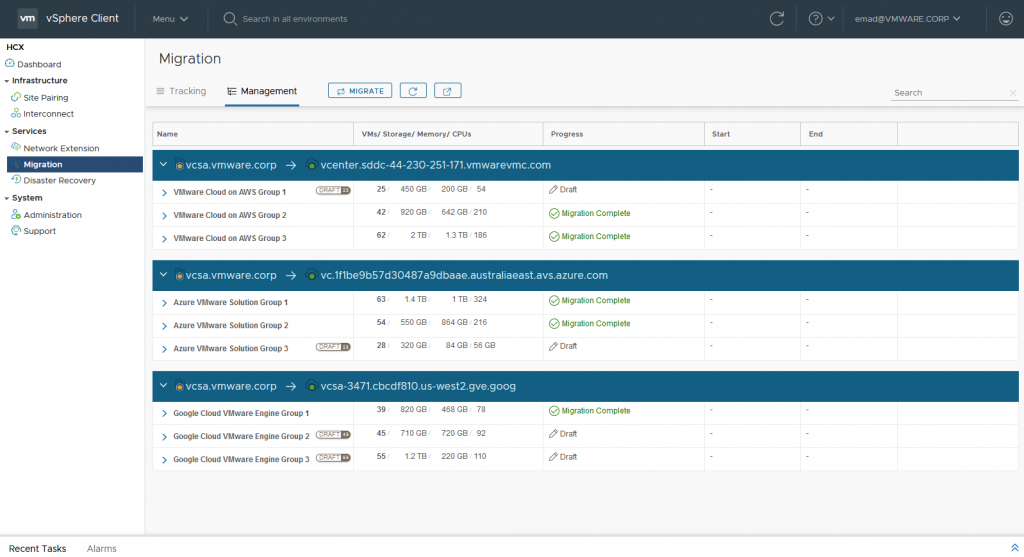This screenshot has width=1024, height=557.
Task: Click the Migration Complete check icon for AWS Group 2
Action: (554, 214)
